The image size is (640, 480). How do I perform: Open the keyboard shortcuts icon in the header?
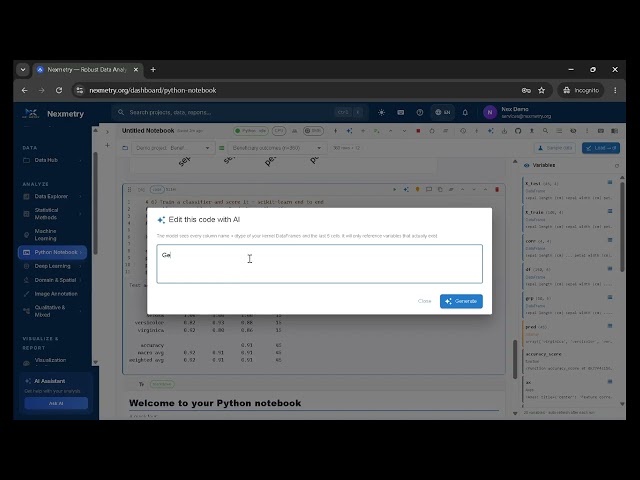pos(400,112)
